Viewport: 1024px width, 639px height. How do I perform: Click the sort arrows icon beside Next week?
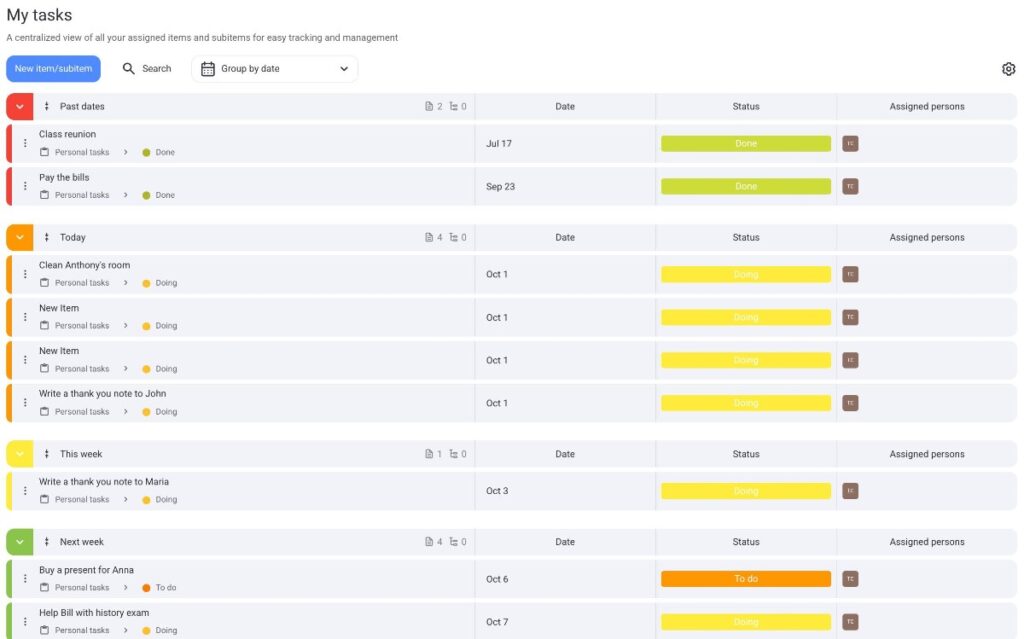pos(46,542)
